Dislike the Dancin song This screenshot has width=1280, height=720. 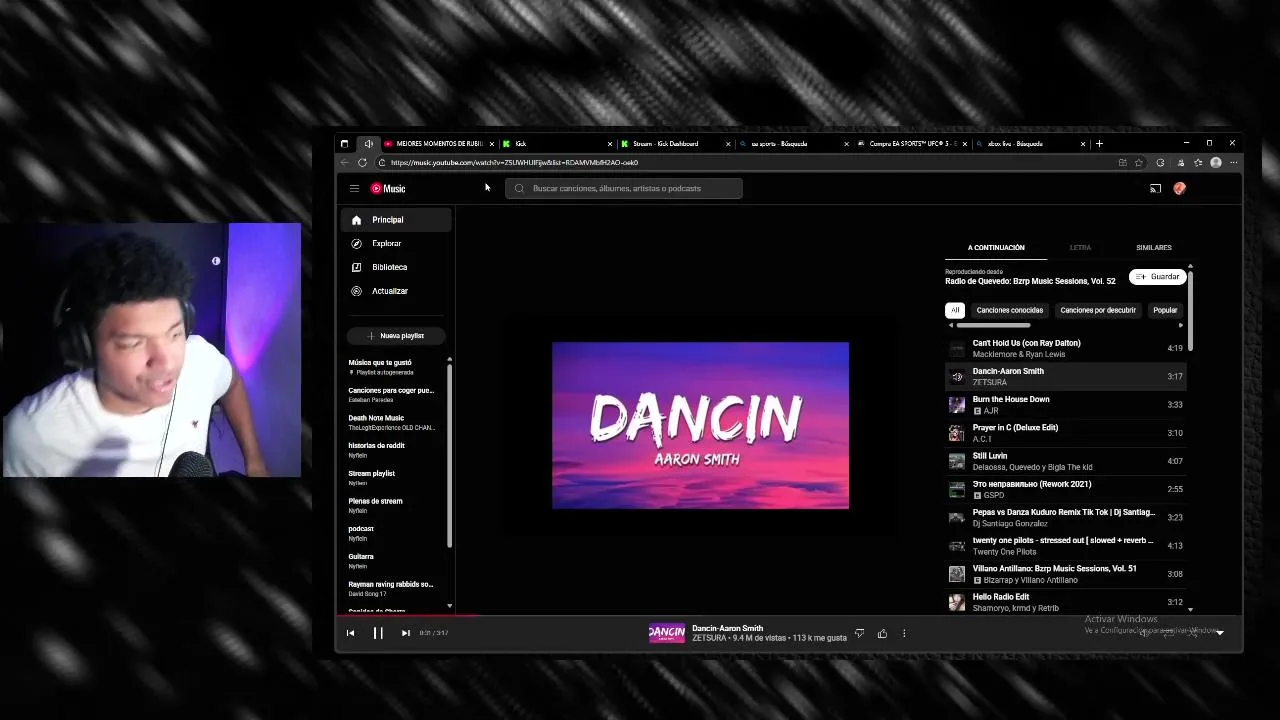pos(859,633)
